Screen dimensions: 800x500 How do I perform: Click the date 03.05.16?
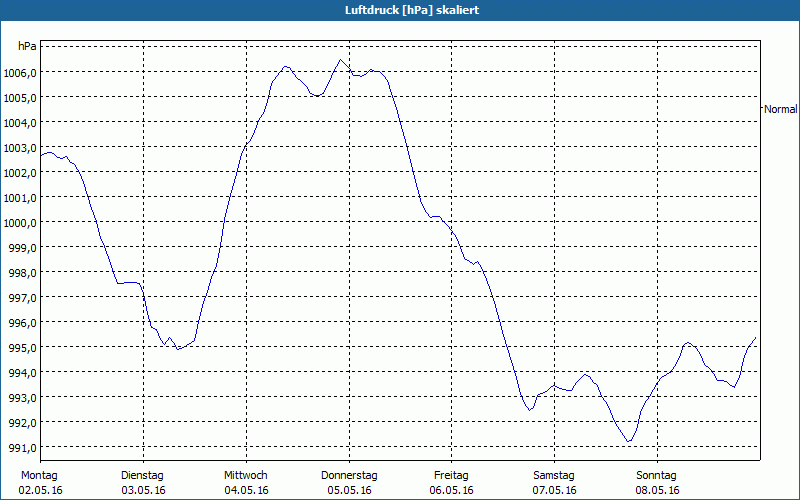coord(143,490)
